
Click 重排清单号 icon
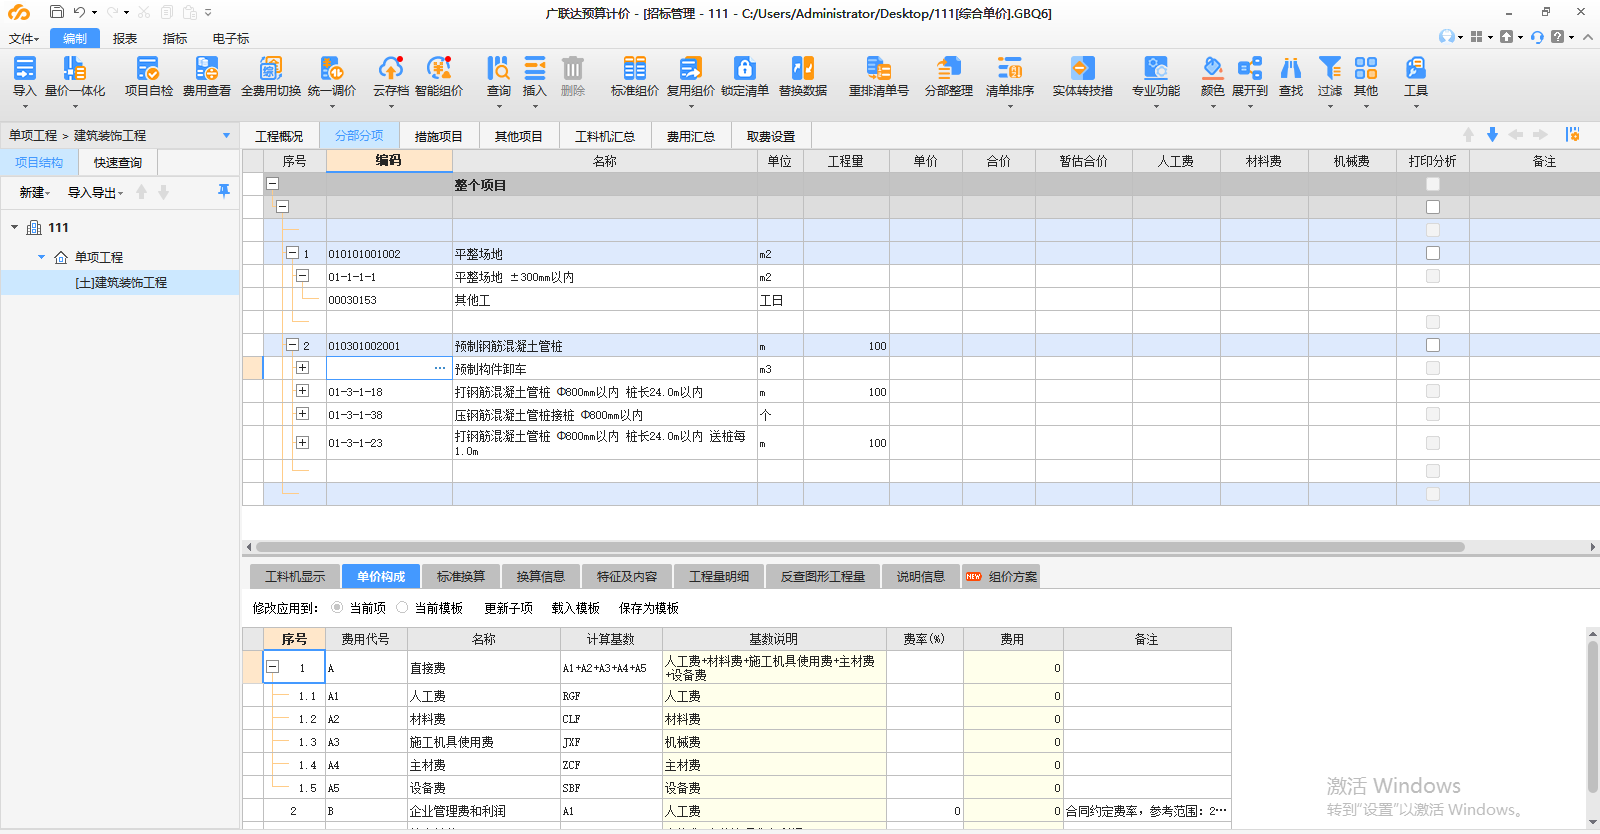pos(878,68)
